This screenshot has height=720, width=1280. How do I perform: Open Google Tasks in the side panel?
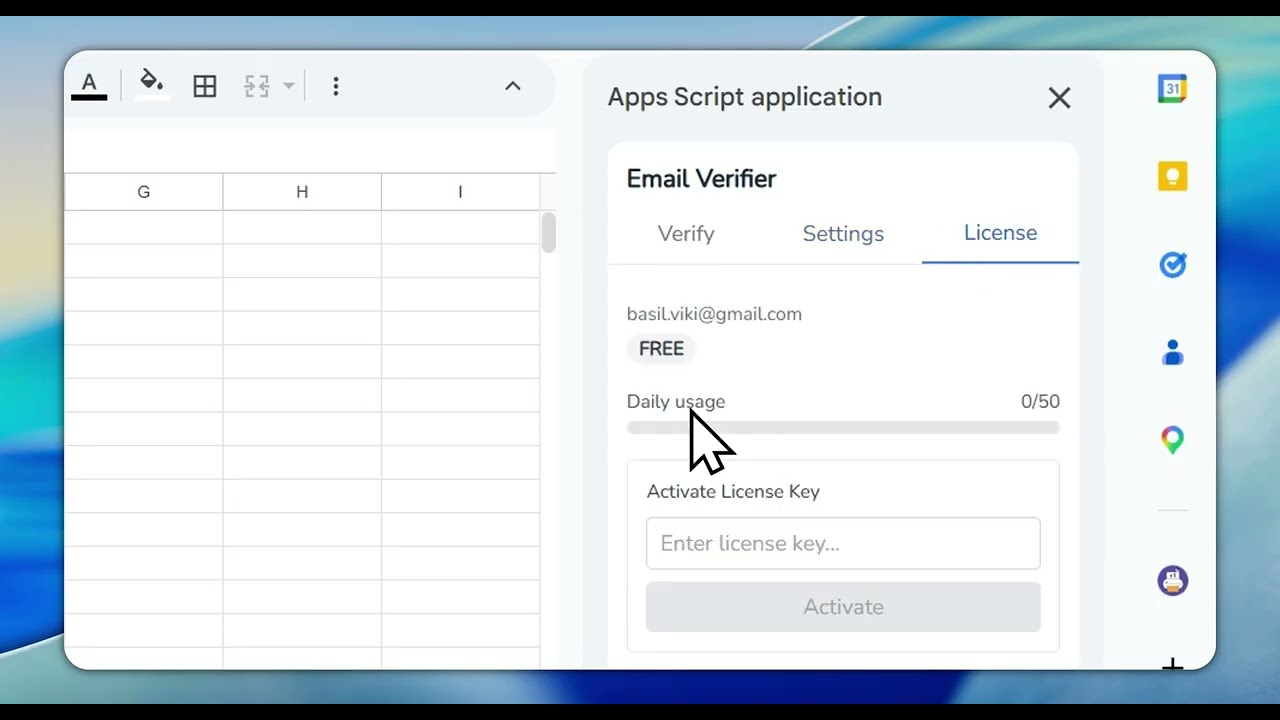[x=1172, y=264]
